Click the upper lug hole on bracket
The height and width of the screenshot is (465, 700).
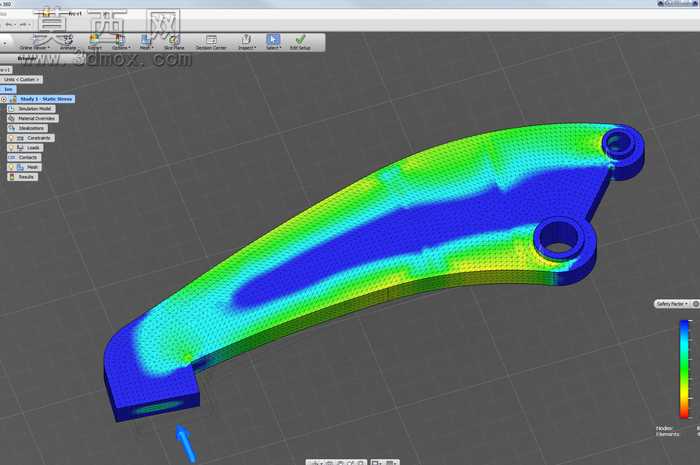coord(619,143)
